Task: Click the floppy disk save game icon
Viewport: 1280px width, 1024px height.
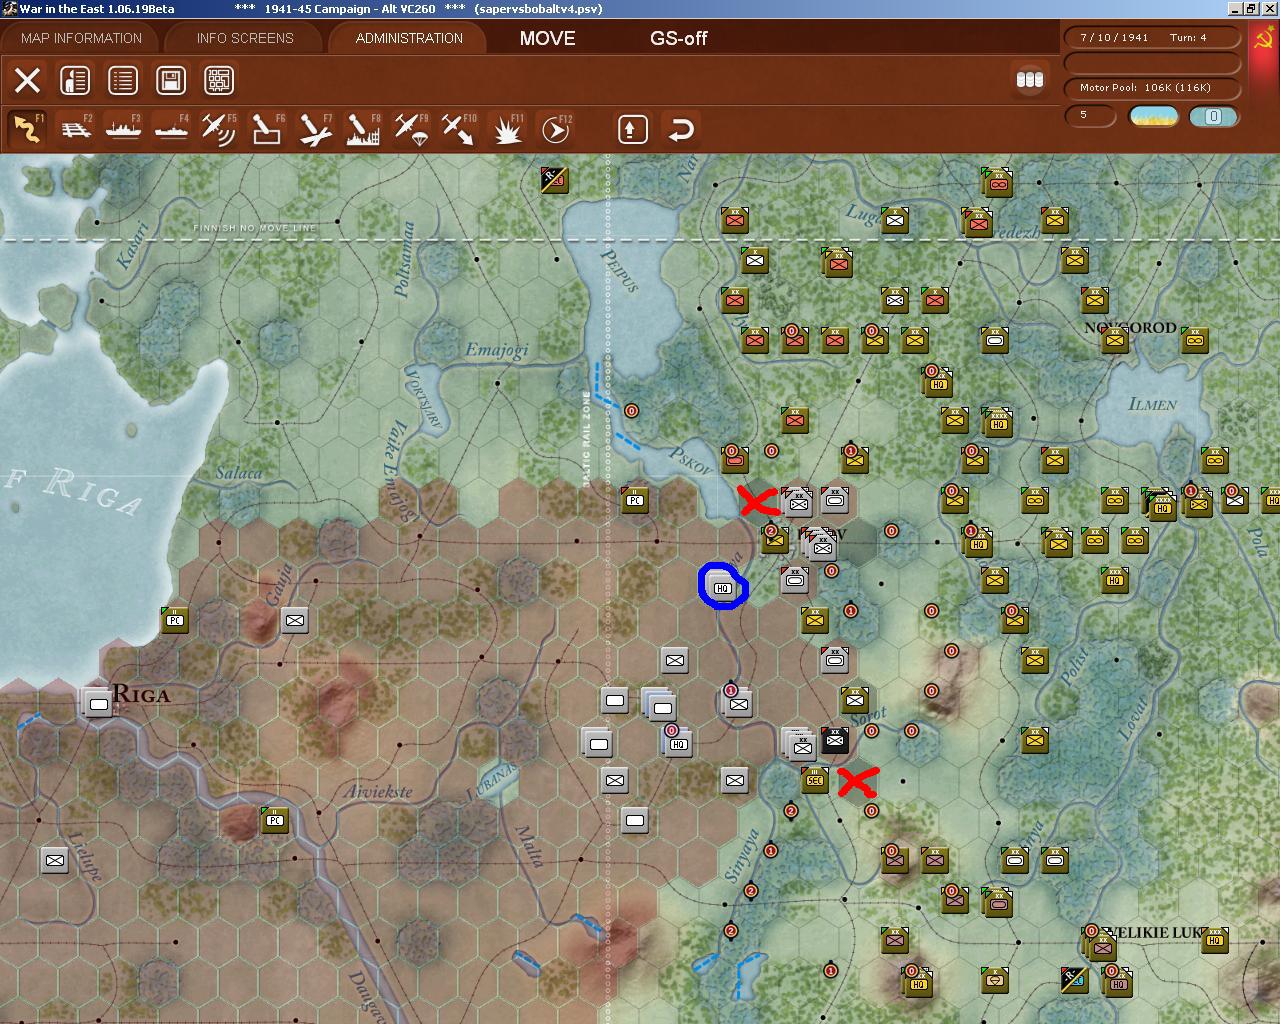Action: click(x=171, y=80)
